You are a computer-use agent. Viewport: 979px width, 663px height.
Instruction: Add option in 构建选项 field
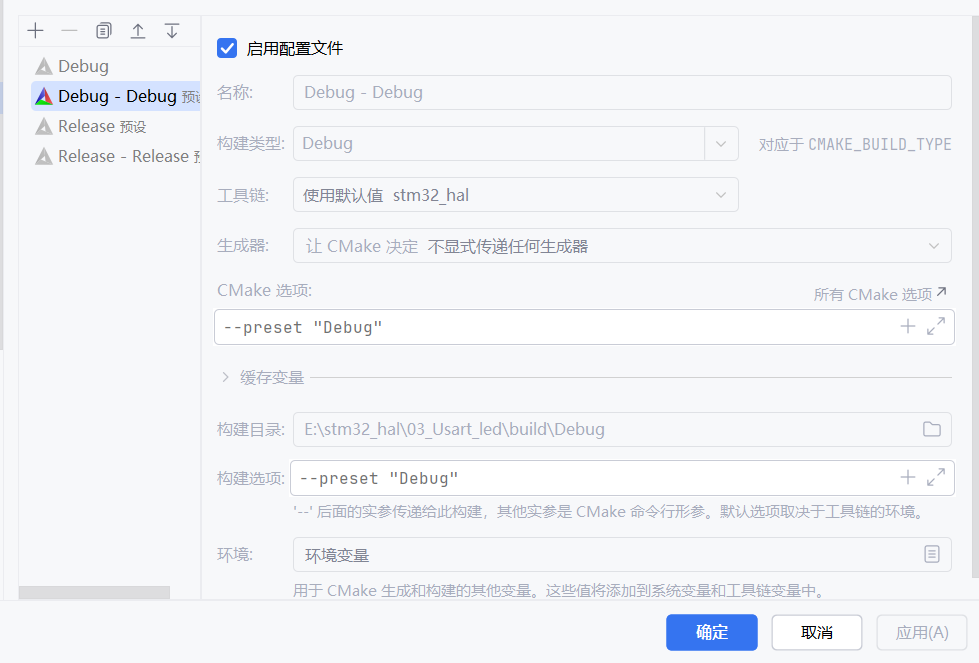coord(908,478)
